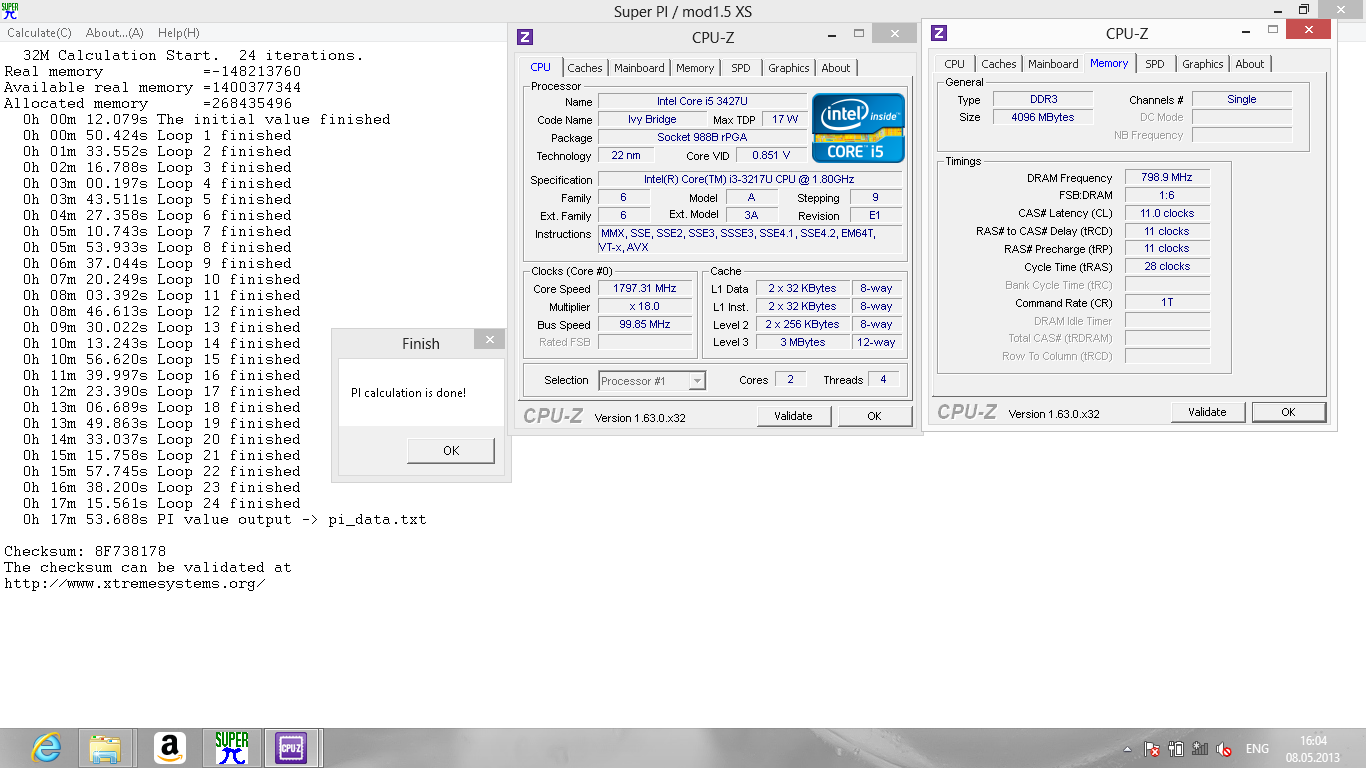The height and width of the screenshot is (768, 1366).
Task: Open Memory tab in left CPU-Z window
Action: click(x=695, y=68)
